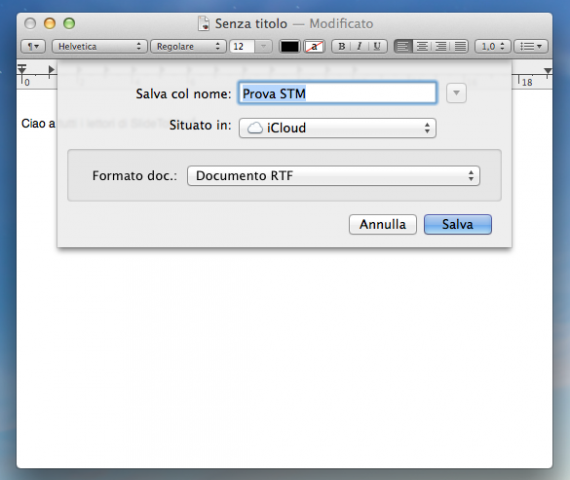
Task: Click the document icon in title bar
Action: (x=204, y=23)
